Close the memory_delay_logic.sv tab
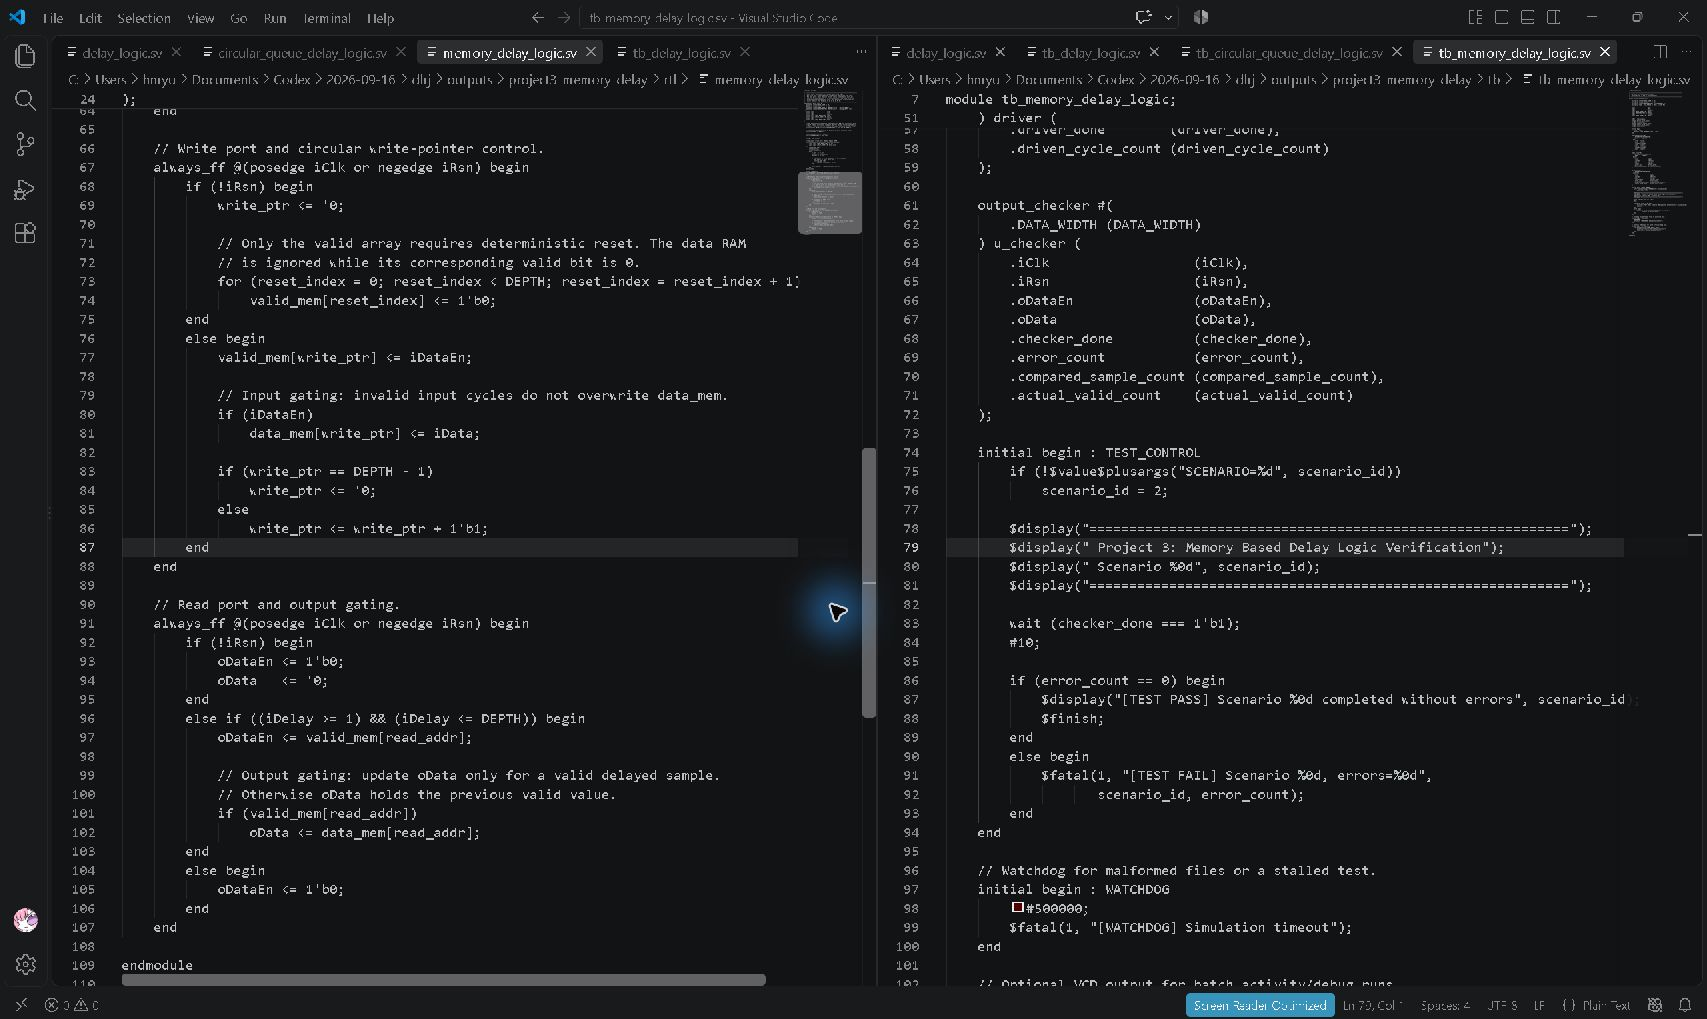The width and height of the screenshot is (1707, 1019). (x=591, y=52)
